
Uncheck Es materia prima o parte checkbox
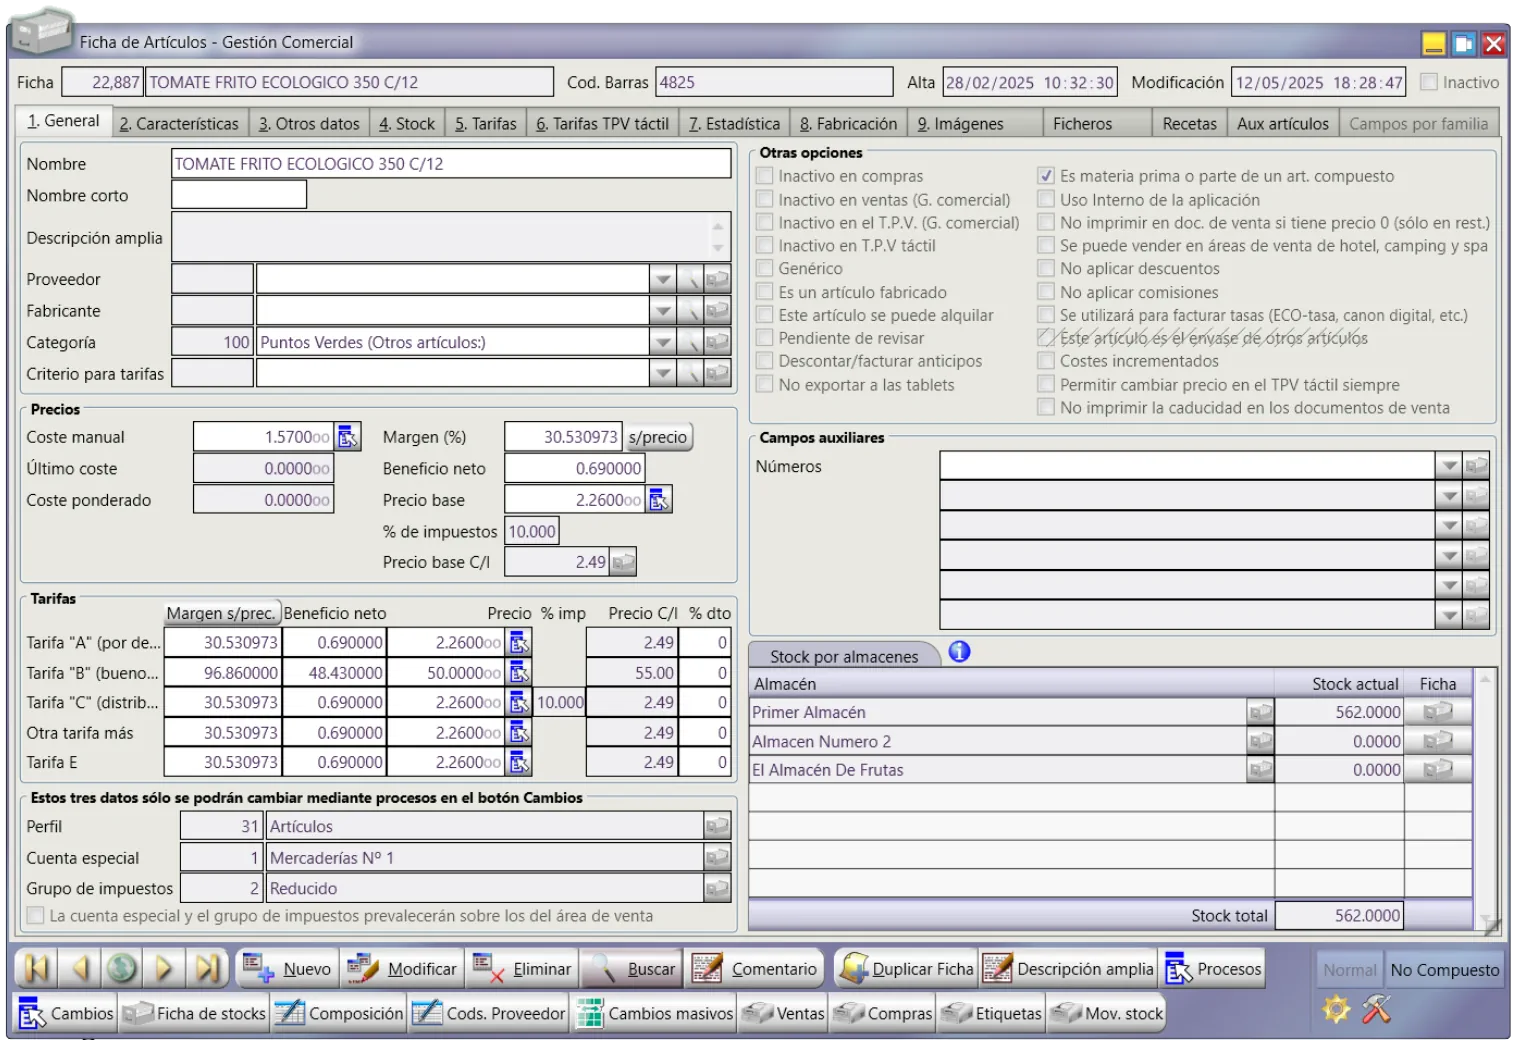tap(1046, 176)
